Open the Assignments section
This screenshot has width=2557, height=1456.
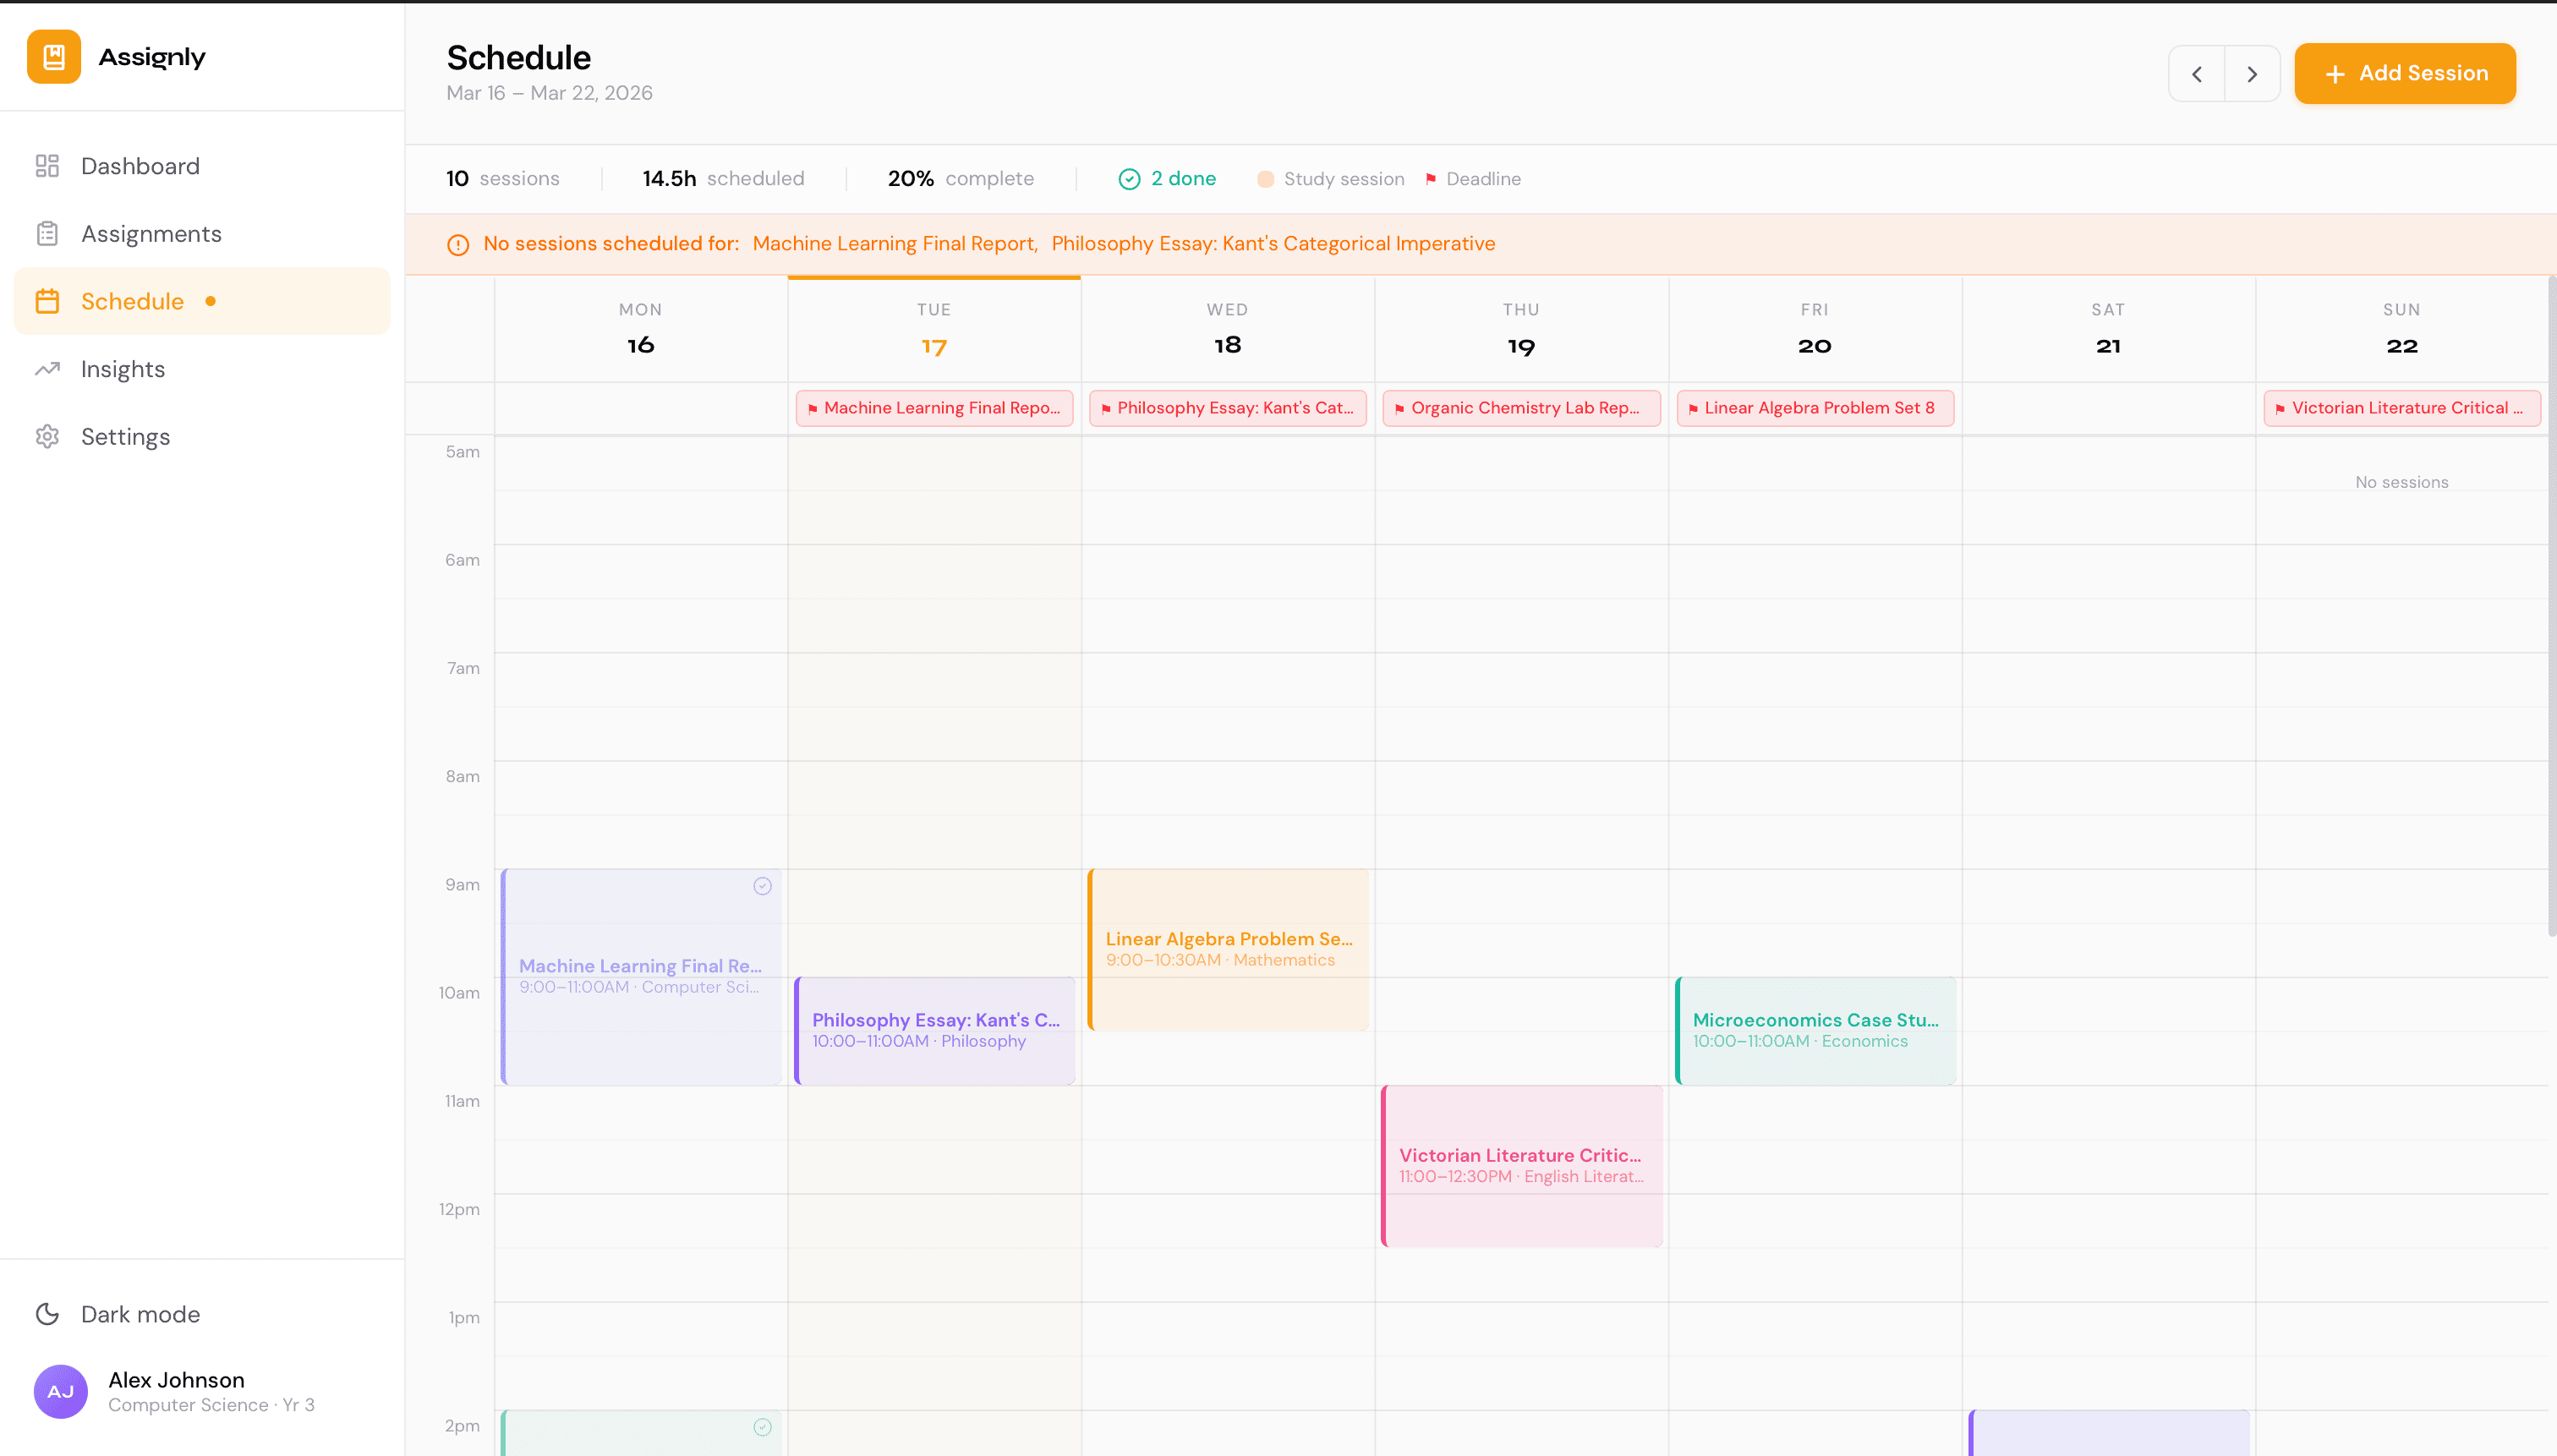[152, 233]
